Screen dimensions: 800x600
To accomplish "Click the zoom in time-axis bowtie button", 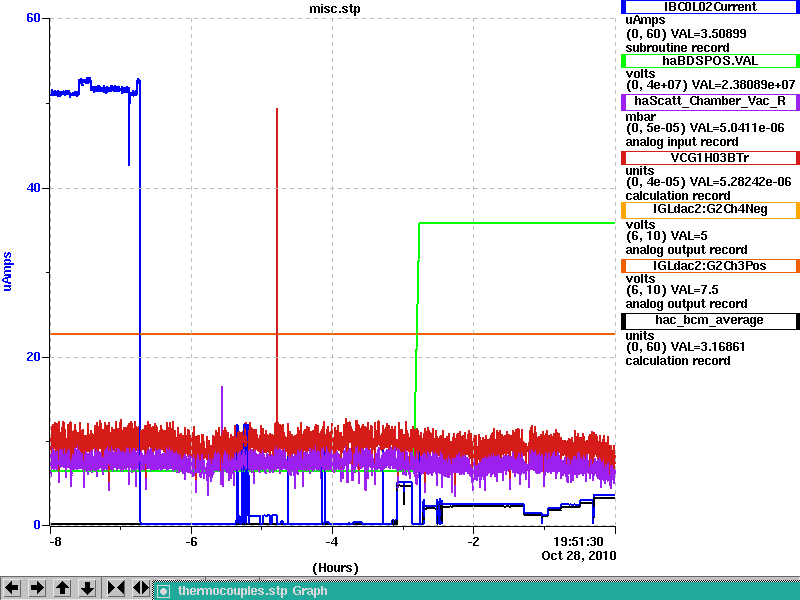I will click(x=116, y=588).
